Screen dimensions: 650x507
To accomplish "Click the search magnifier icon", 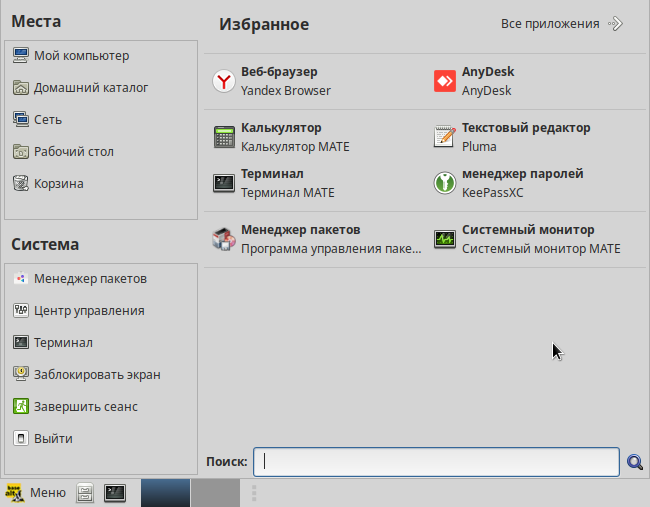I will pos(635,462).
